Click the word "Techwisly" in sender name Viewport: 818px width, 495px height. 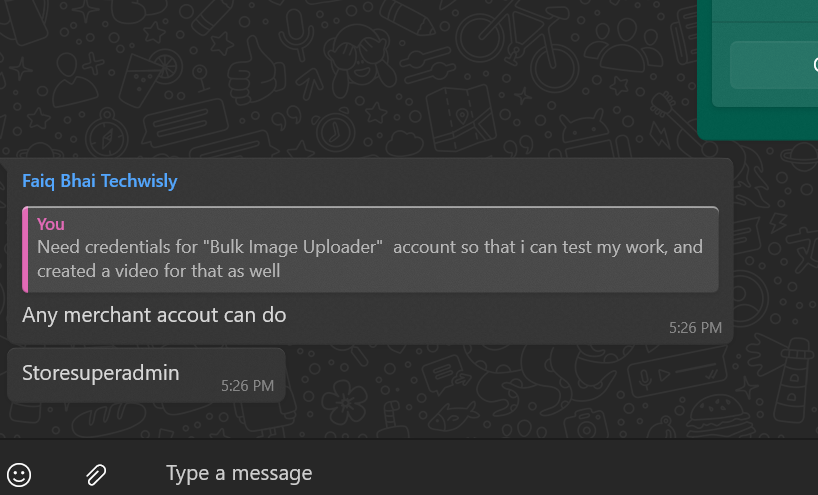click(x=139, y=181)
